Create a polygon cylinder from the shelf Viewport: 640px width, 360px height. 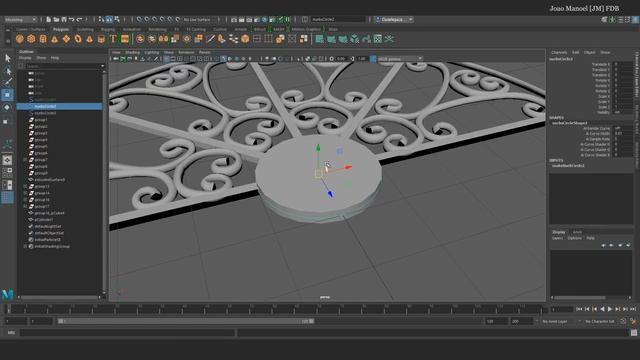43,39
